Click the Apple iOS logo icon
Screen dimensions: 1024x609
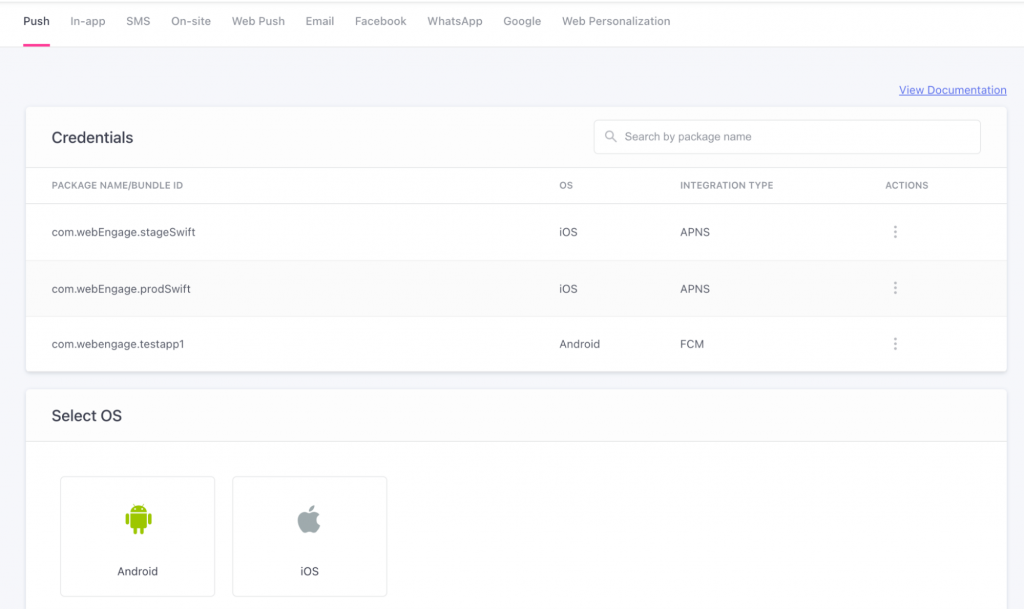pyautogui.click(x=309, y=519)
